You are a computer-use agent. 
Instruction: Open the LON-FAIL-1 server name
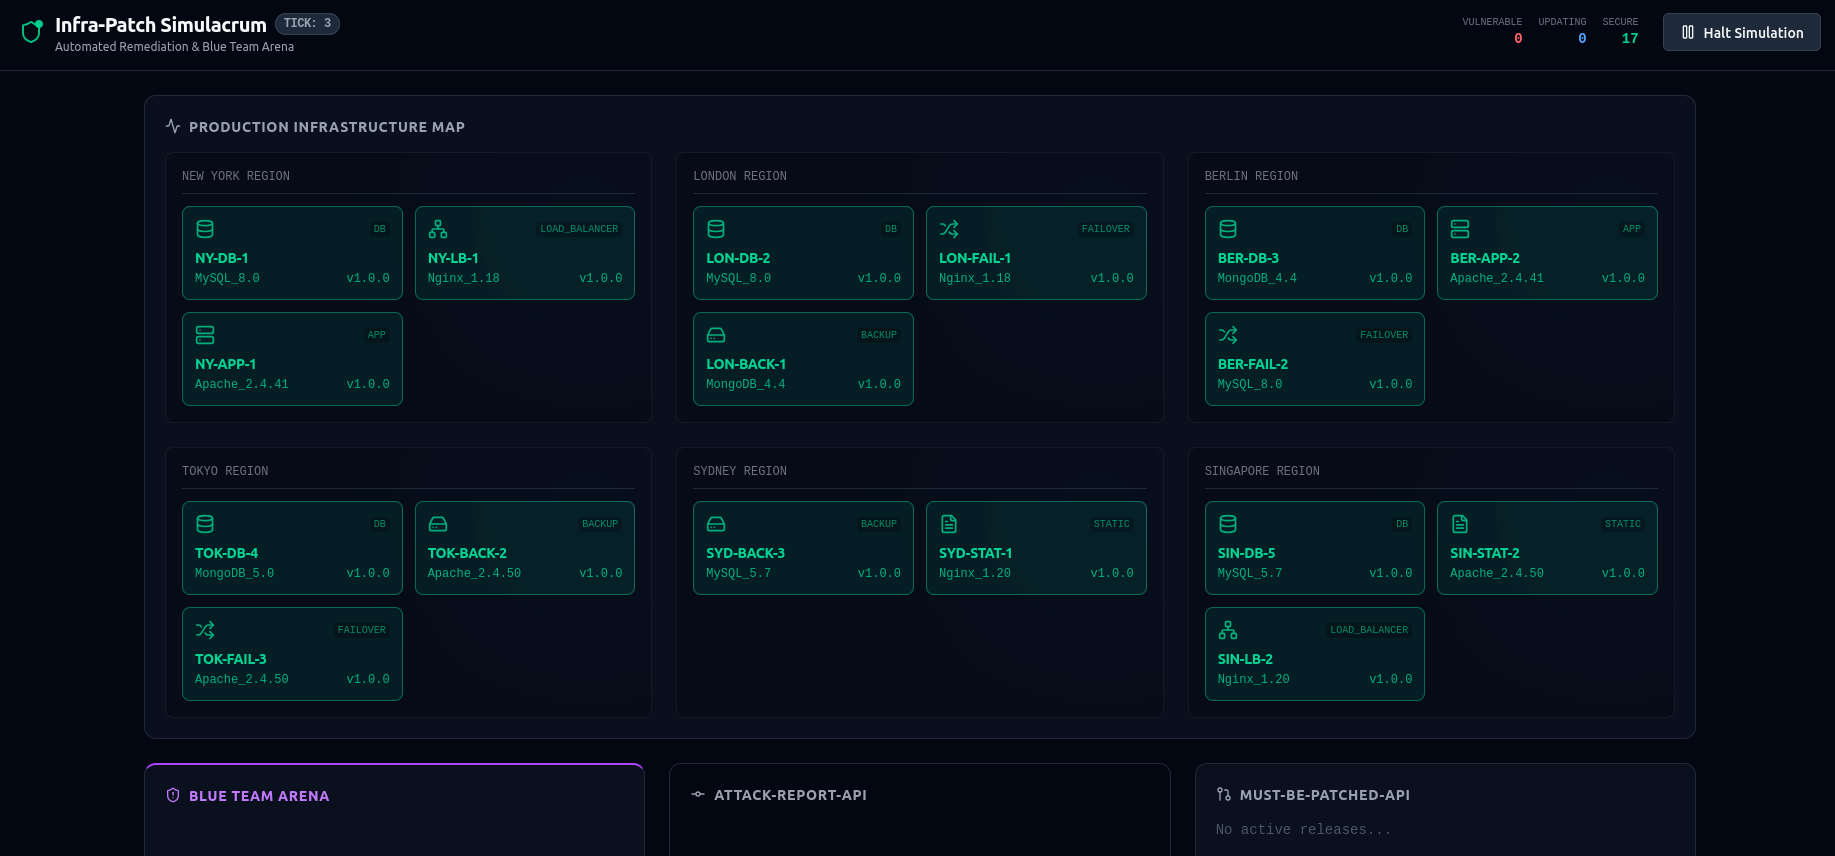(975, 258)
